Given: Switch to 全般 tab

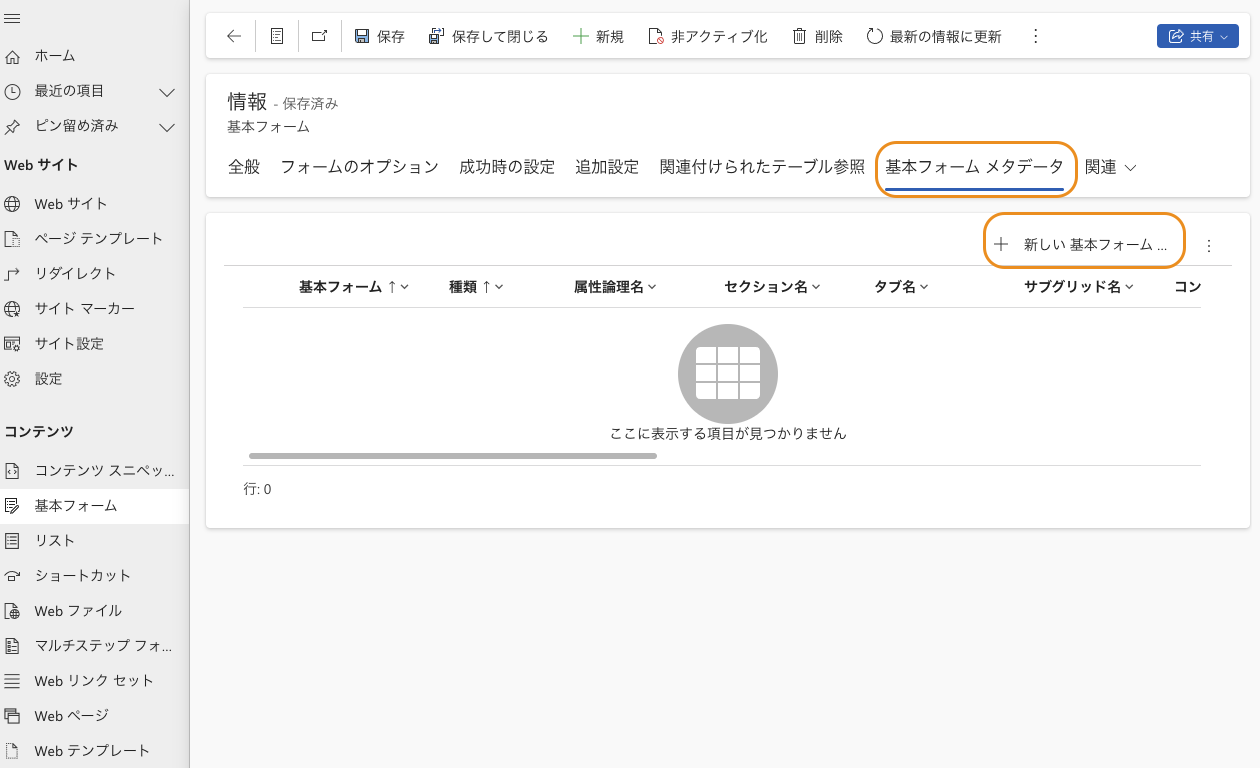Looking at the screenshot, I should [x=244, y=167].
